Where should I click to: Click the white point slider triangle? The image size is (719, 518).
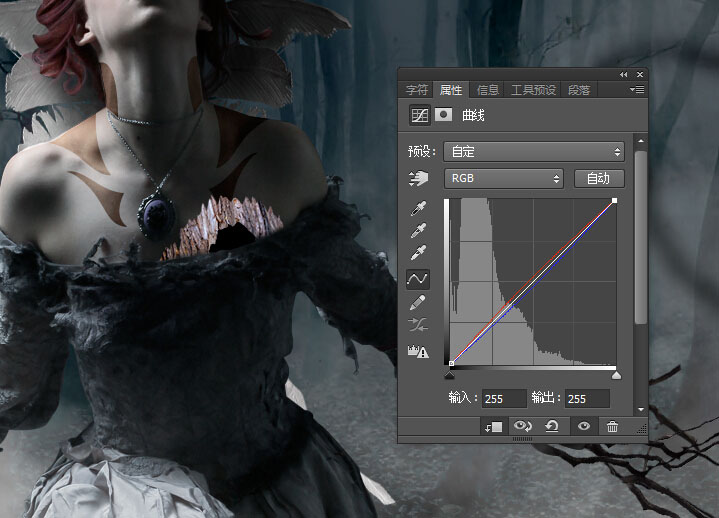click(x=616, y=375)
